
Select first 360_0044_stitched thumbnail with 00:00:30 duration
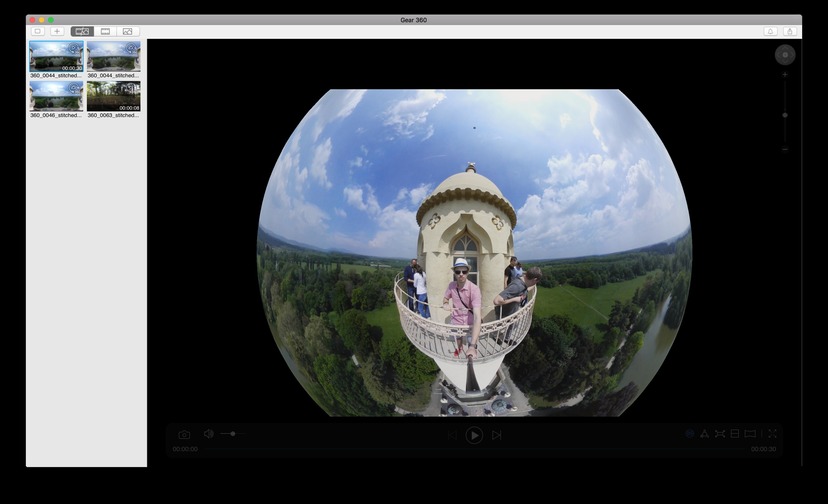point(57,57)
